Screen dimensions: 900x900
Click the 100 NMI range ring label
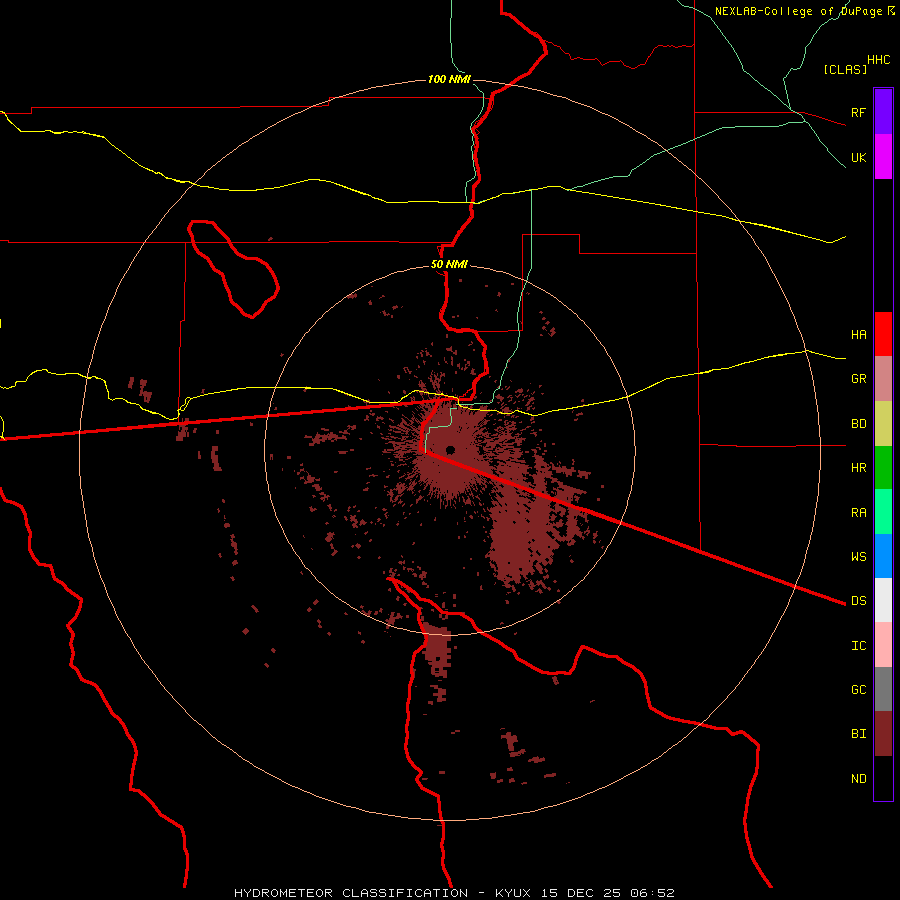(449, 79)
